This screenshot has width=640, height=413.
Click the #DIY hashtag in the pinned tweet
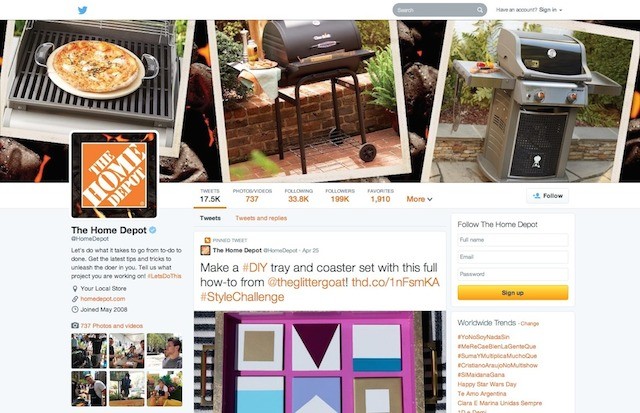pos(255,268)
